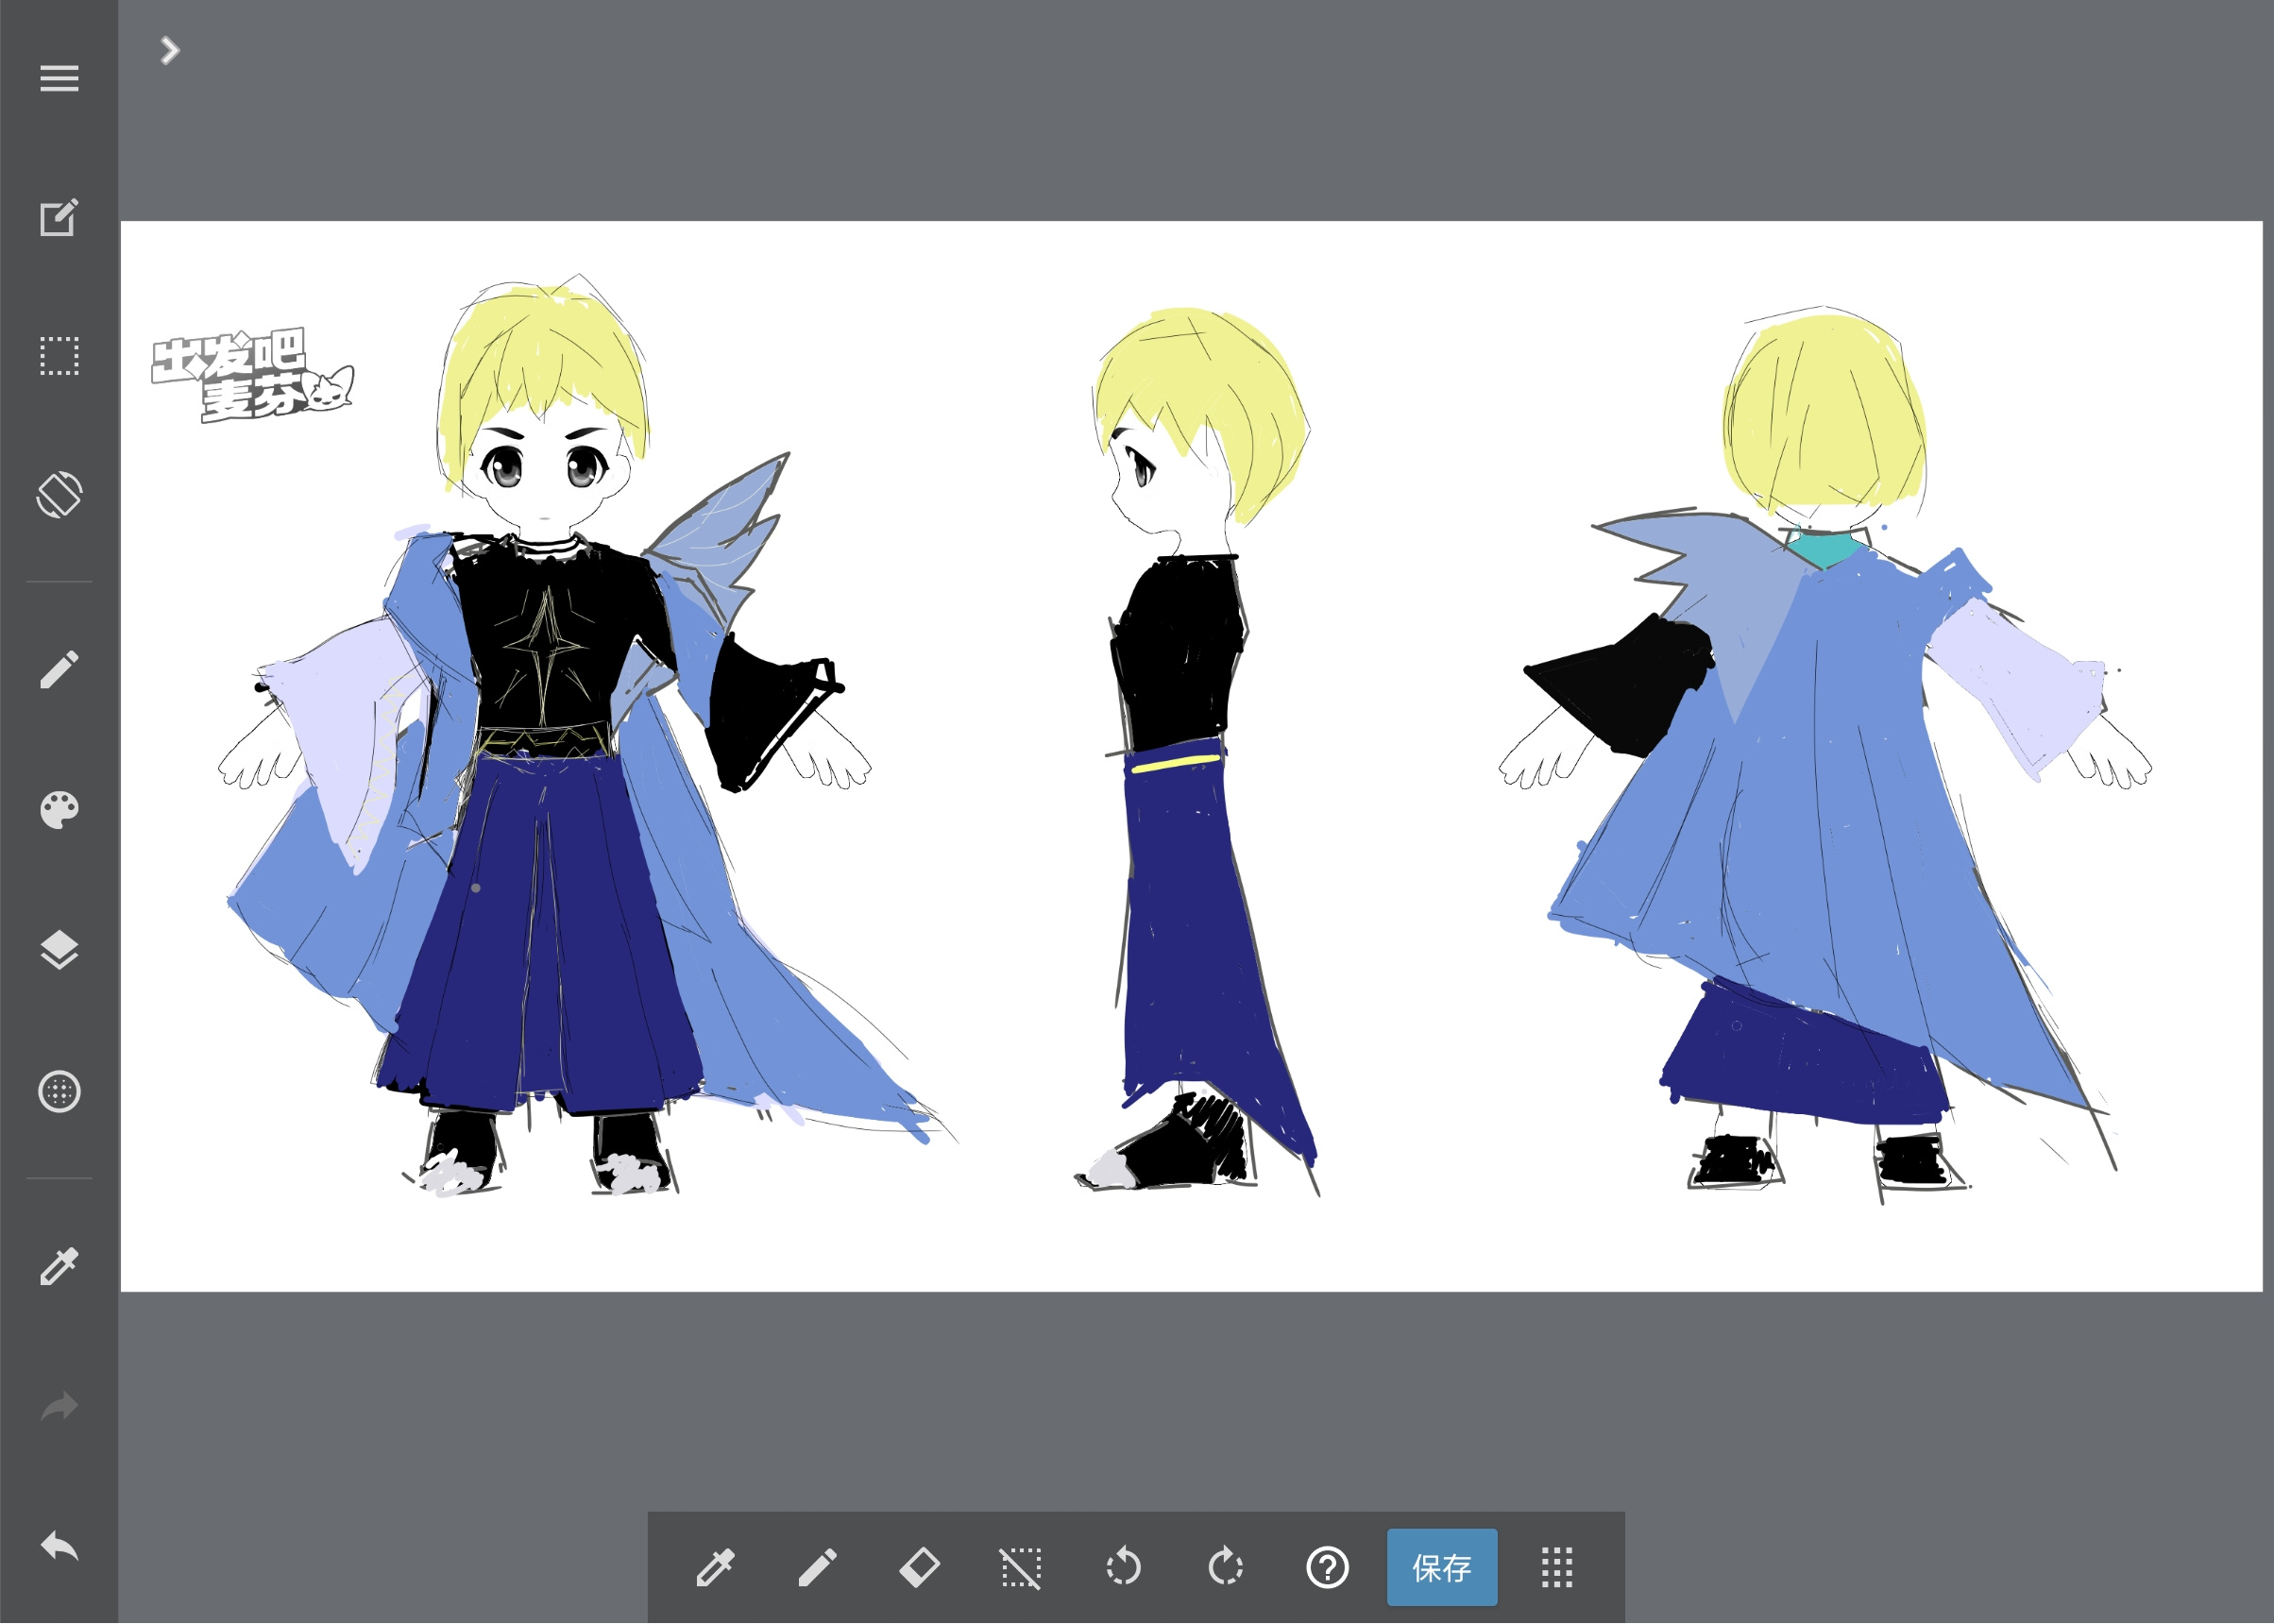Image resolution: width=2274 pixels, height=1624 pixels.
Task: Activate the eraser in bottom toolbar
Action: click(x=920, y=1569)
